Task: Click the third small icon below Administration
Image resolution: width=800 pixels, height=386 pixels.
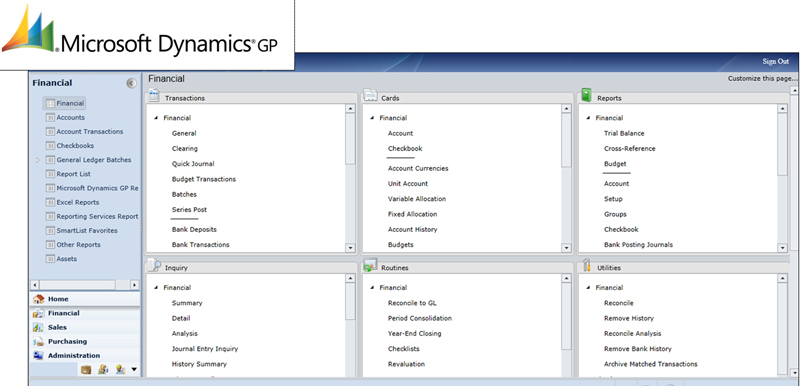Action: [x=120, y=370]
